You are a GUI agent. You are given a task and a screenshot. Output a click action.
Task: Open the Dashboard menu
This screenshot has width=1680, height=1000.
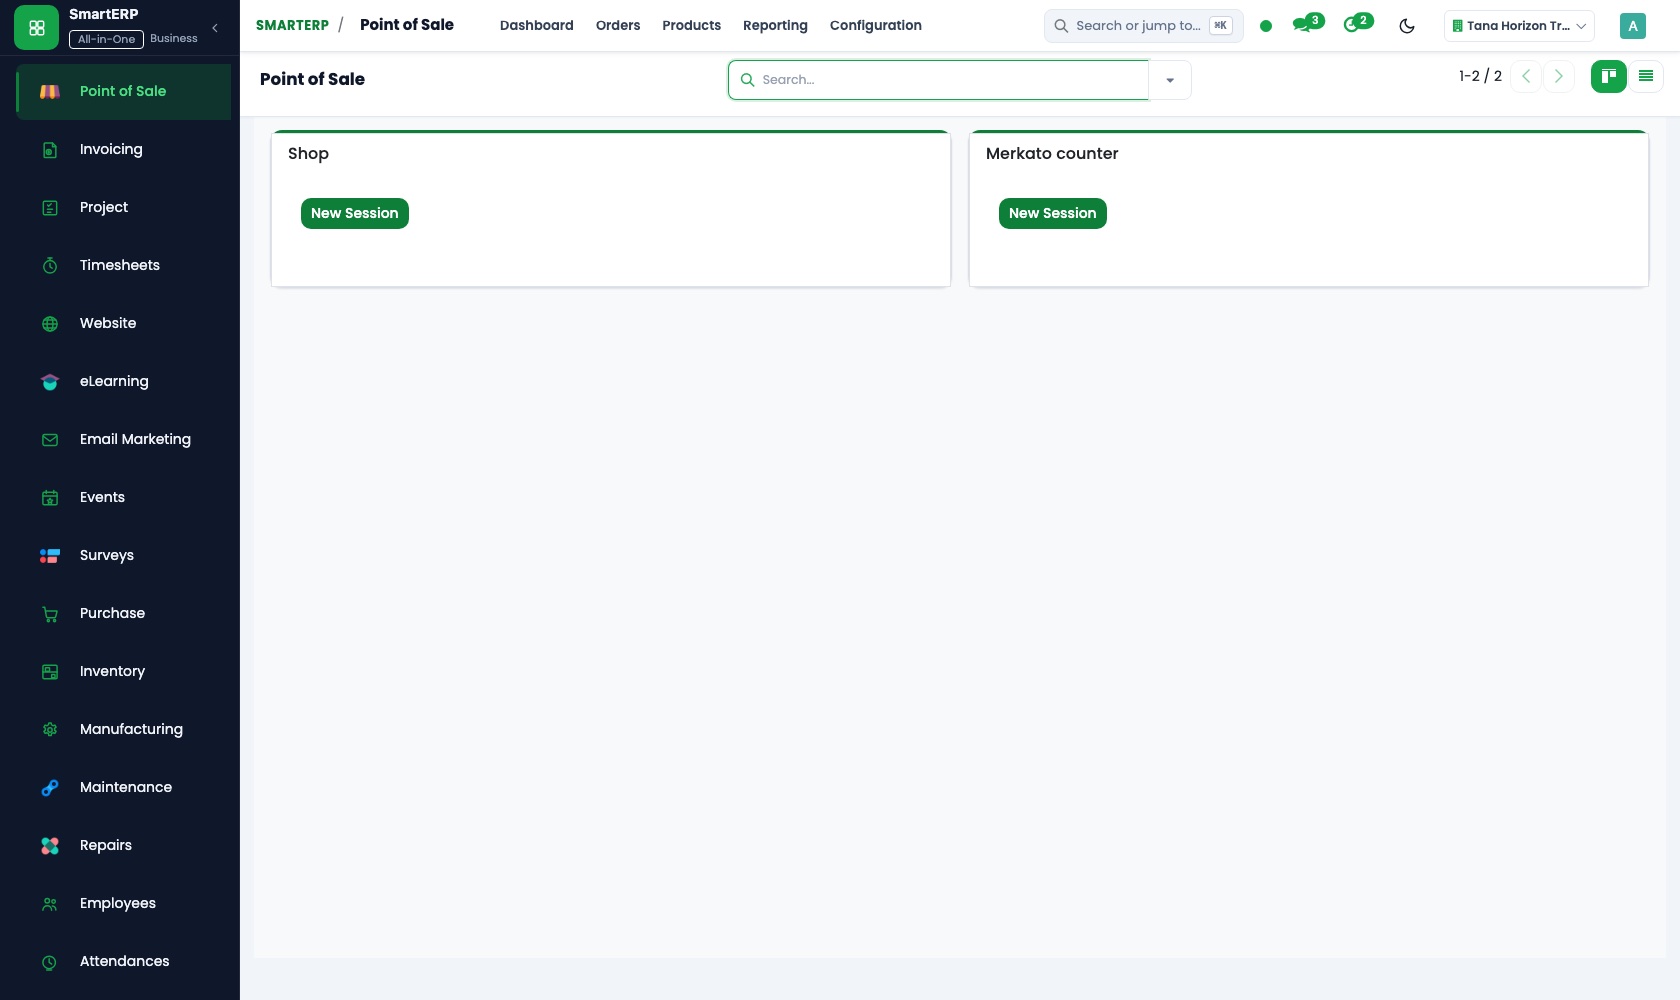[537, 25]
